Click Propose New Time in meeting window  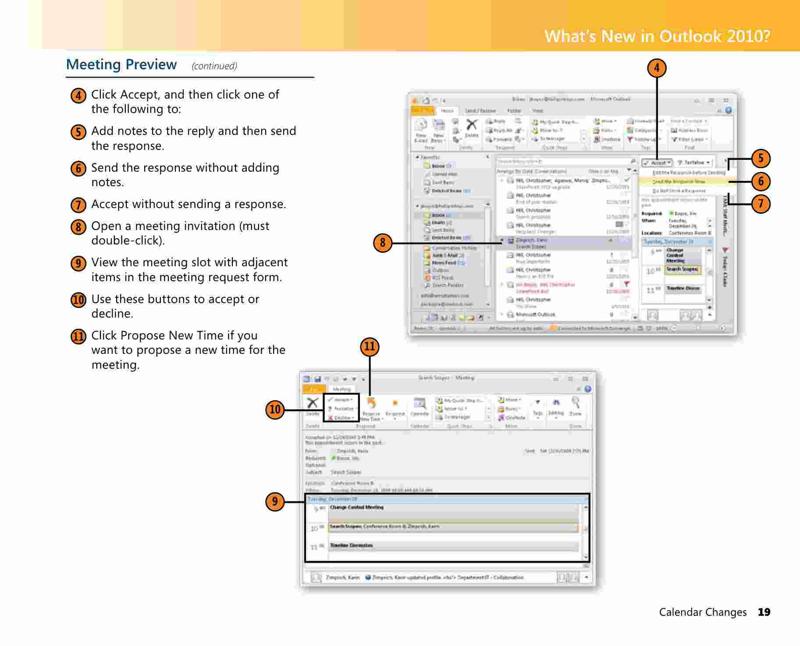pyautogui.click(x=371, y=409)
